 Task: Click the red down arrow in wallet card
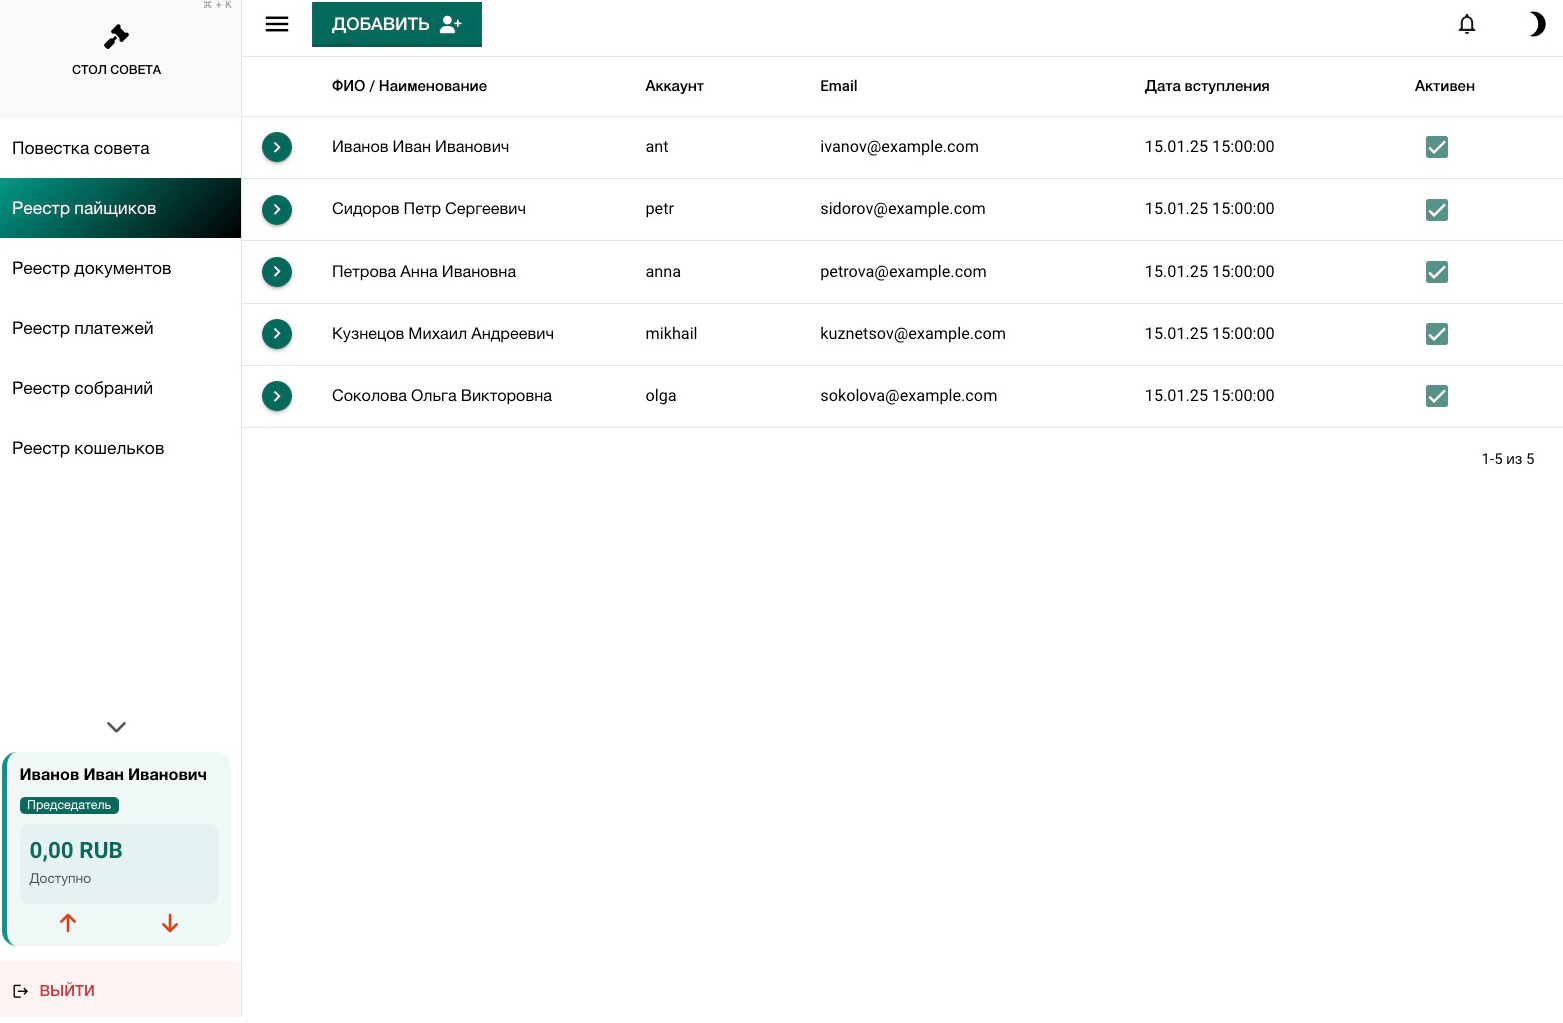point(170,923)
